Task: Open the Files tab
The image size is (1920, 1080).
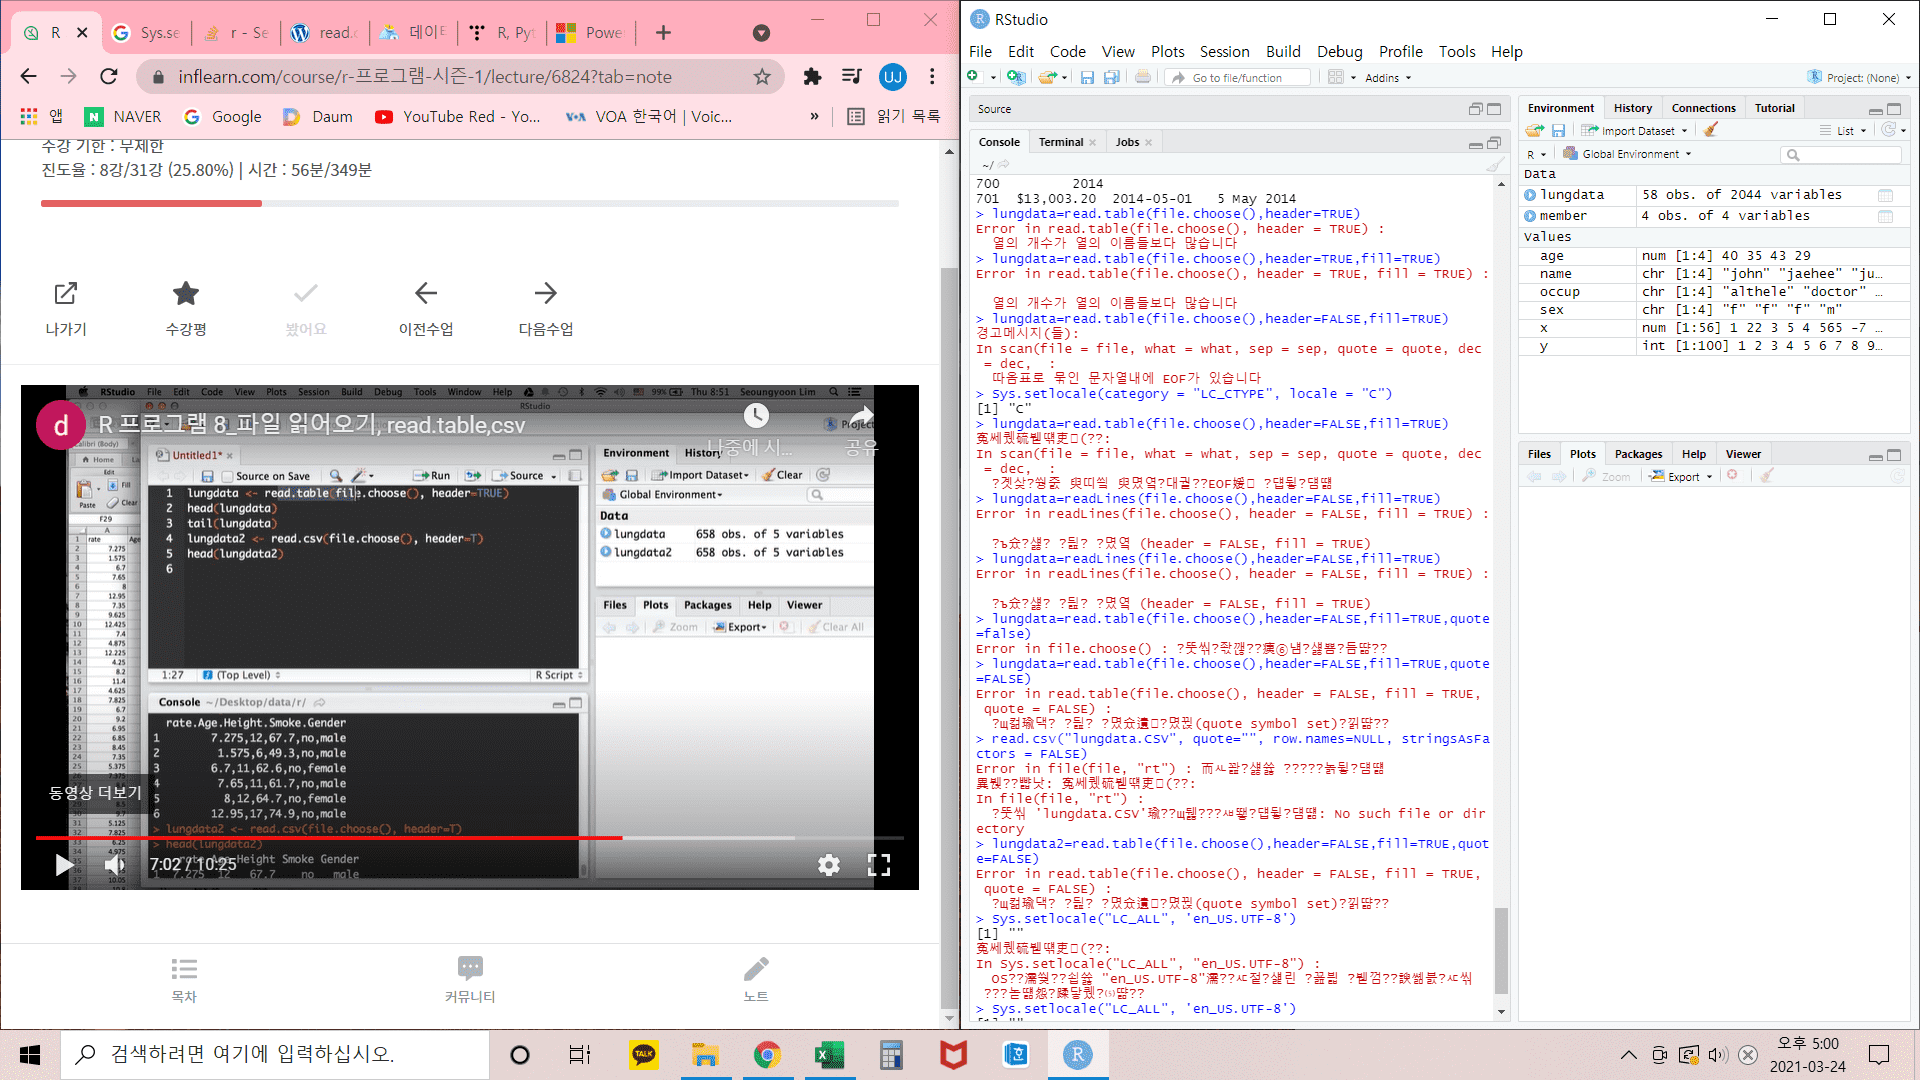Action: [x=1539, y=454]
